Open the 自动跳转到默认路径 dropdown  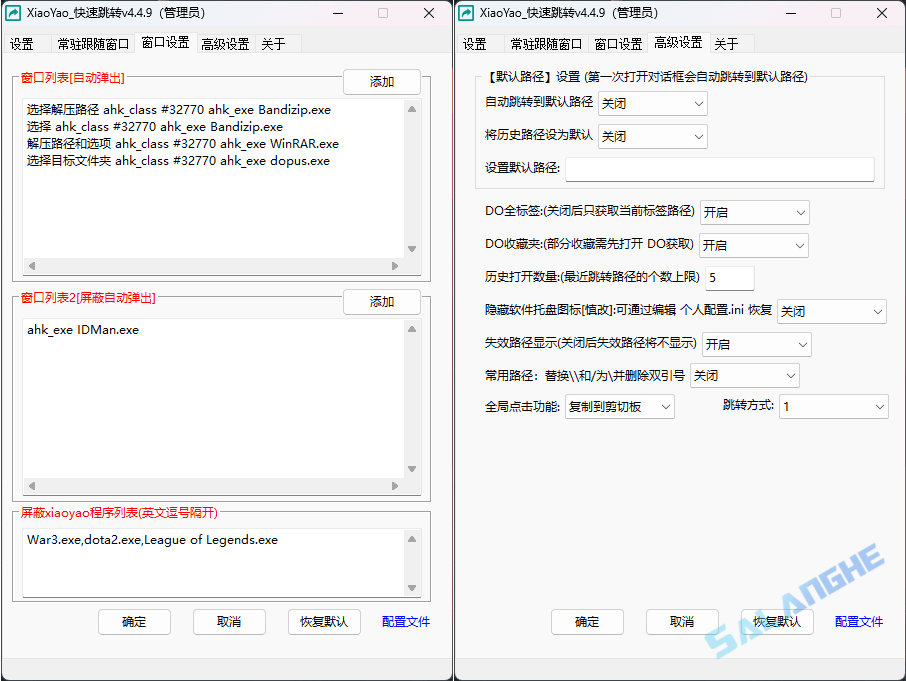tap(652, 103)
